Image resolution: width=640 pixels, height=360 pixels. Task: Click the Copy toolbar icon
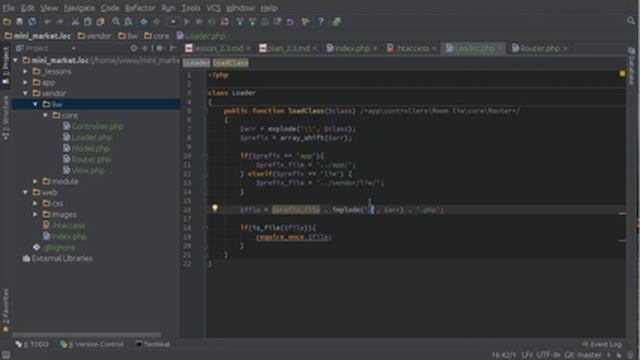(87, 22)
